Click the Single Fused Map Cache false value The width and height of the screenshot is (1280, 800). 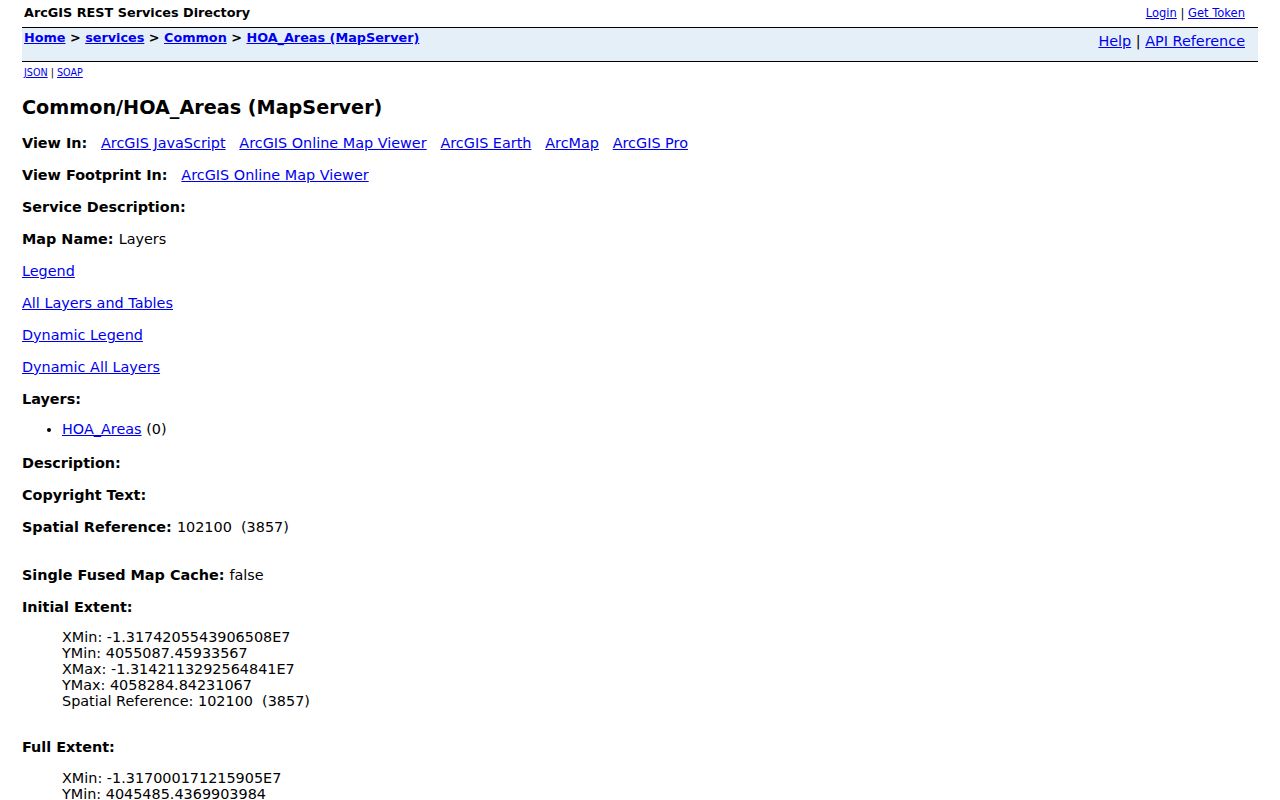pyautogui.click(x=246, y=575)
